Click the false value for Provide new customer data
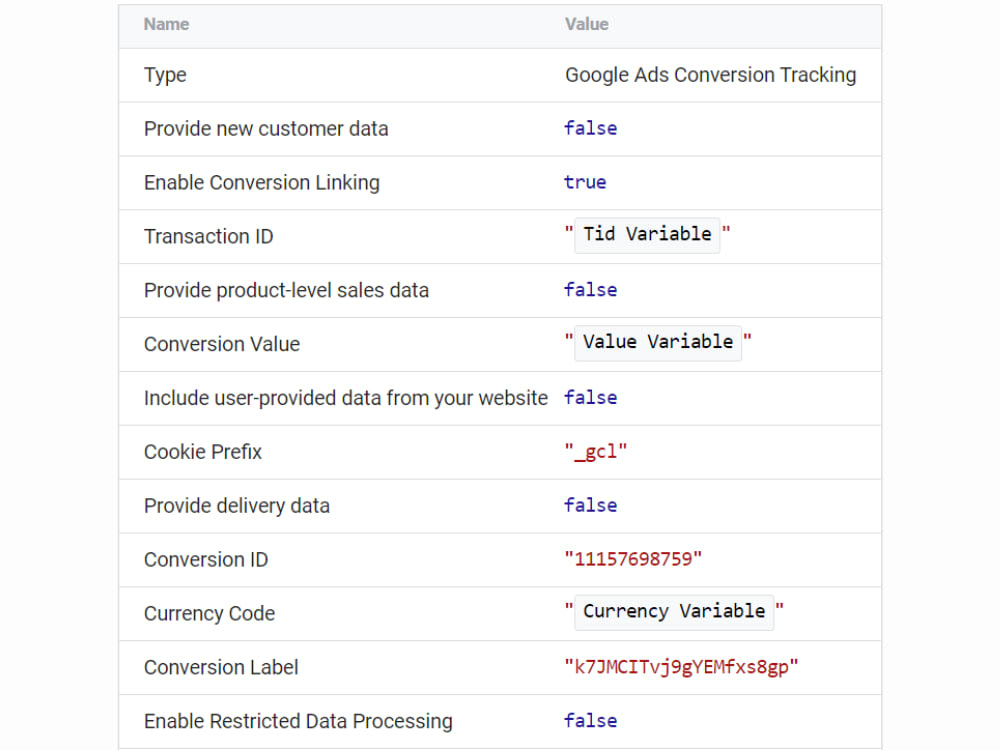The width and height of the screenshot is (1000, 750). click(x=590, y=128)
